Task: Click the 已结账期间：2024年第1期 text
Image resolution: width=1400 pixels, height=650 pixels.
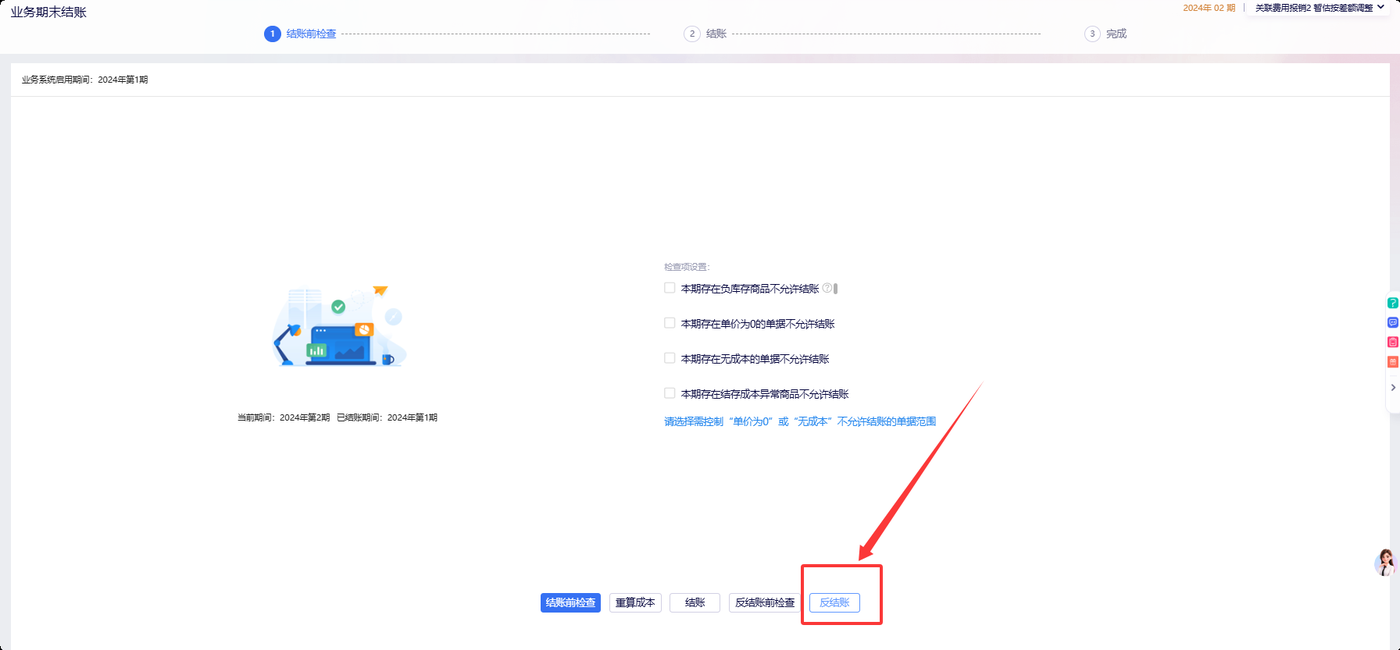Action: tap(387, 417)
